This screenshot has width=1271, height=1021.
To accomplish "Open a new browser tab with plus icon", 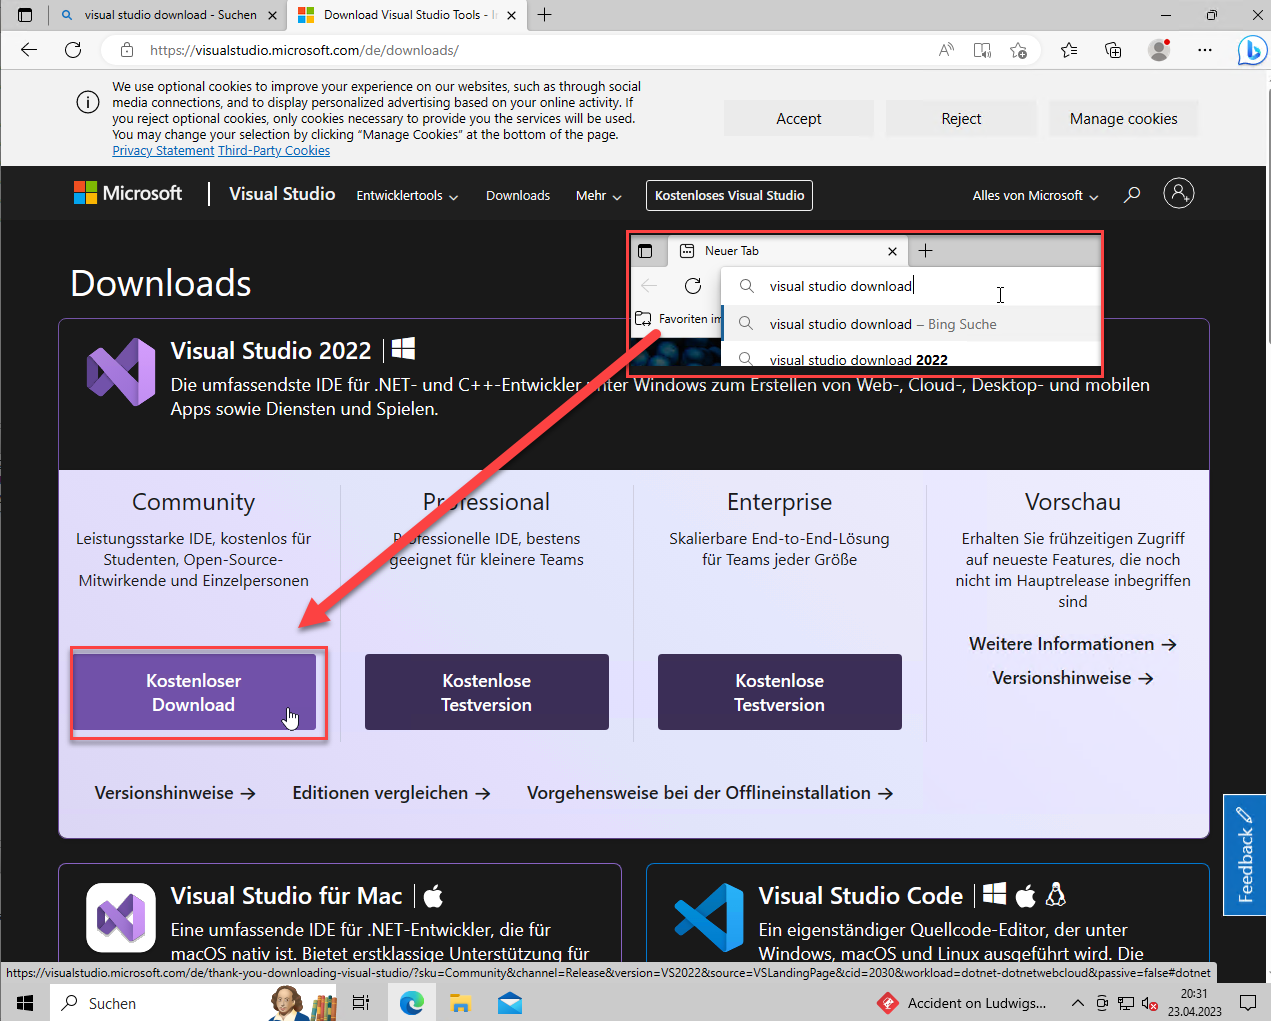I will pyautogui.click(x=544, y=15).
